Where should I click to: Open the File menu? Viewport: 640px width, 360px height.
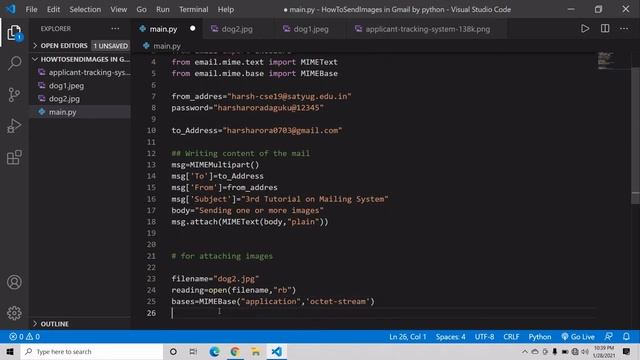click(31, 9)
